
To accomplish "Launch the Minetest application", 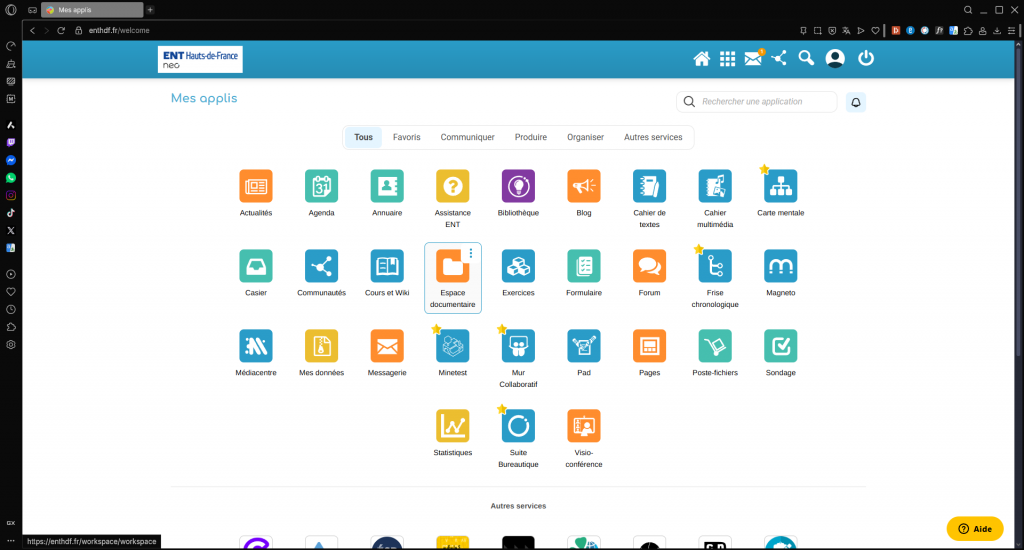I will point(452,346).
